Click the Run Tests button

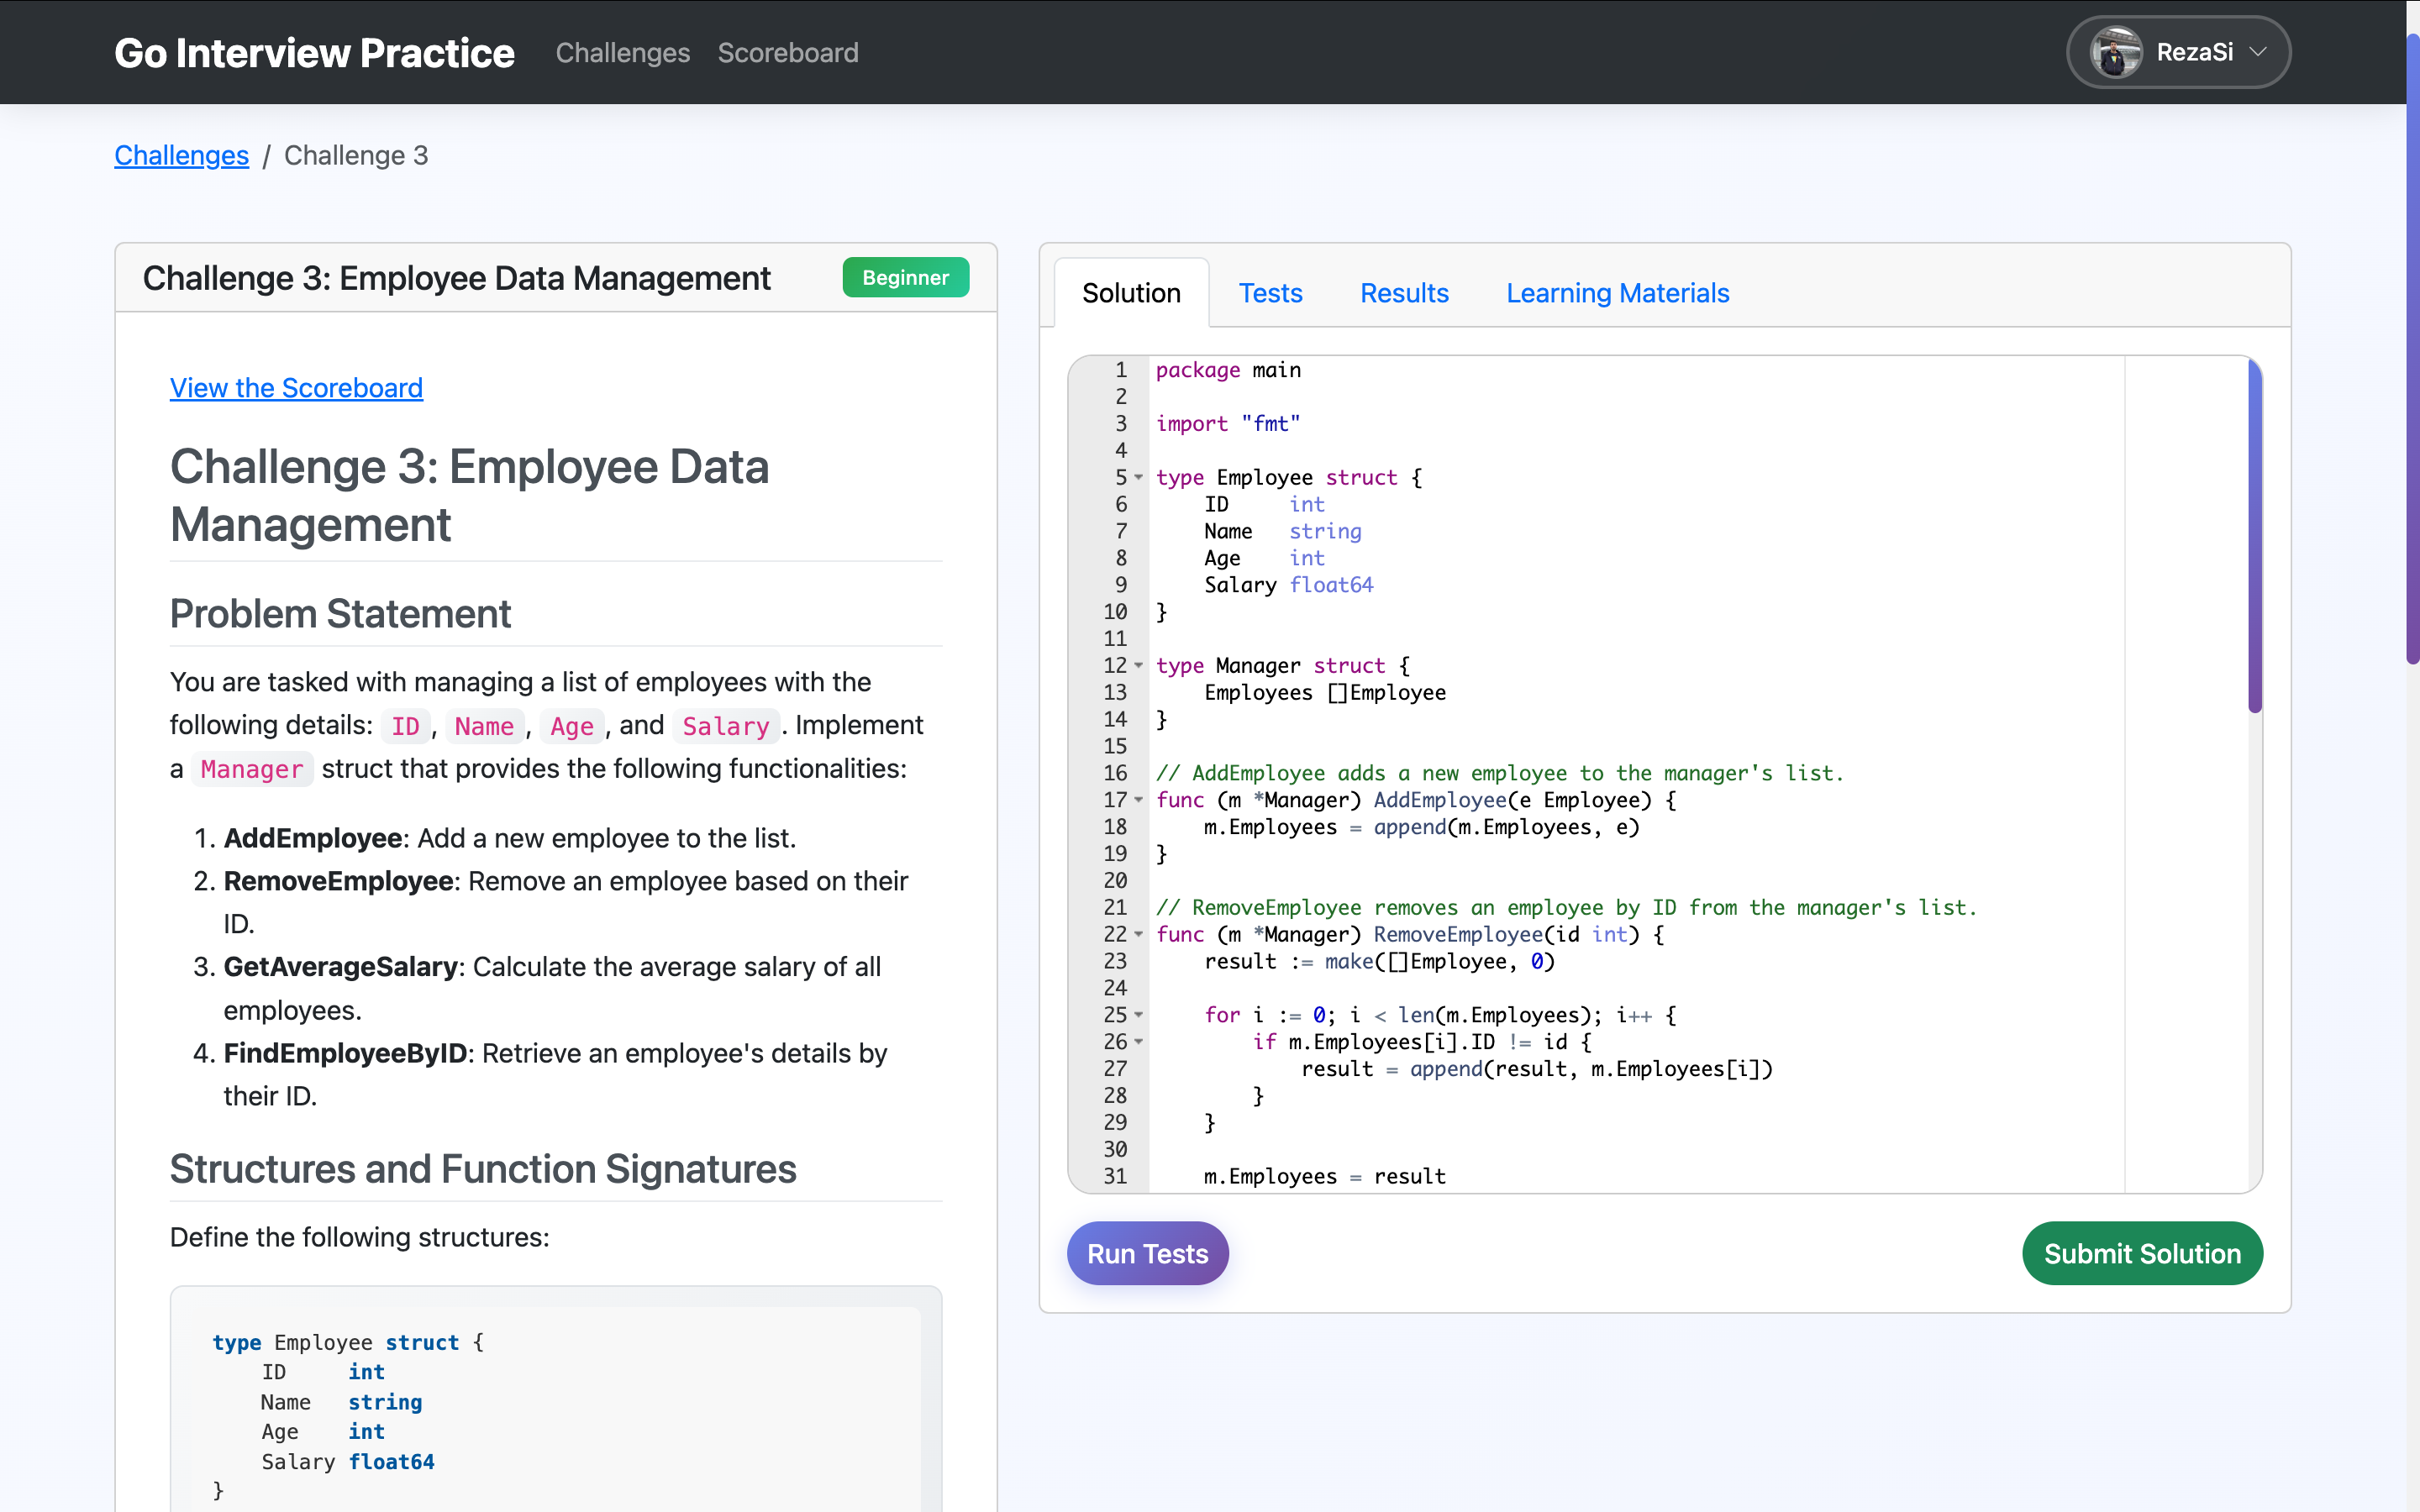pos(1147,1253)
